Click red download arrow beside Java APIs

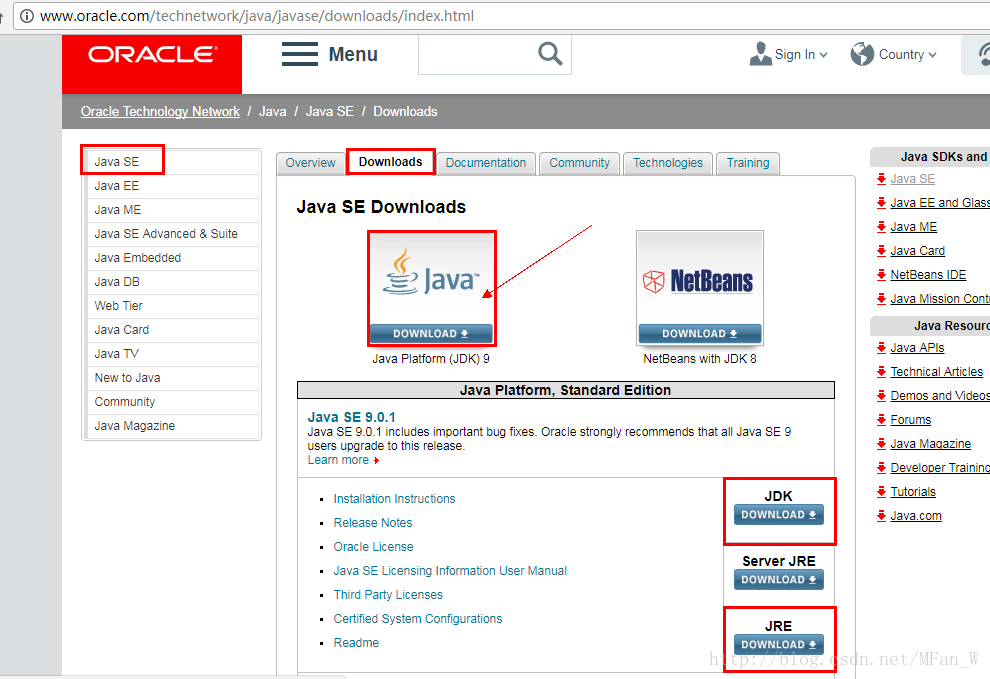coord(881,347)
